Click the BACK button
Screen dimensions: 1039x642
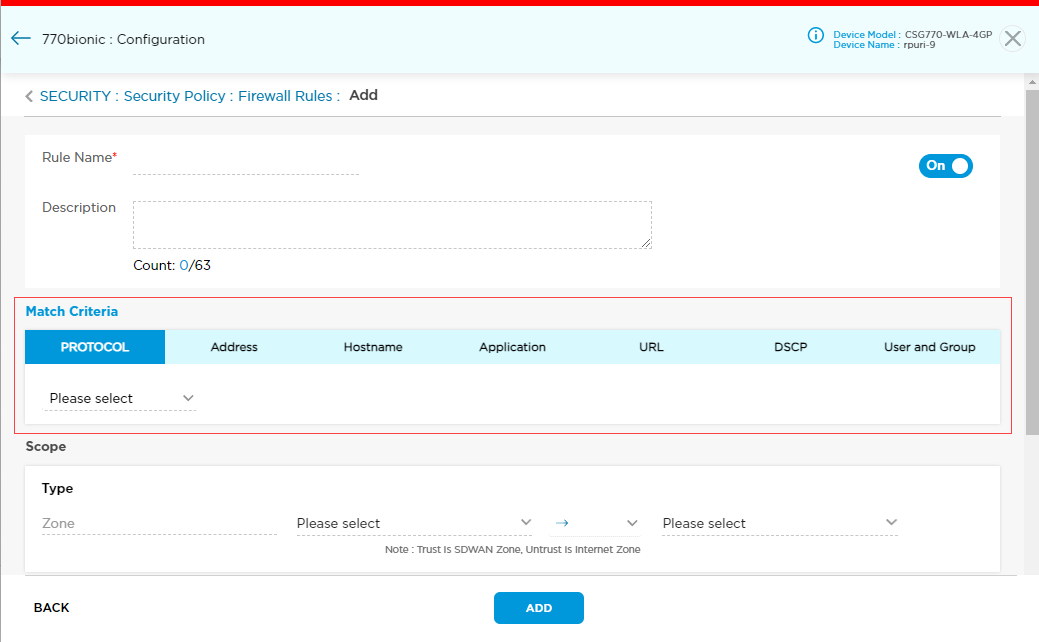coord(51,608)
